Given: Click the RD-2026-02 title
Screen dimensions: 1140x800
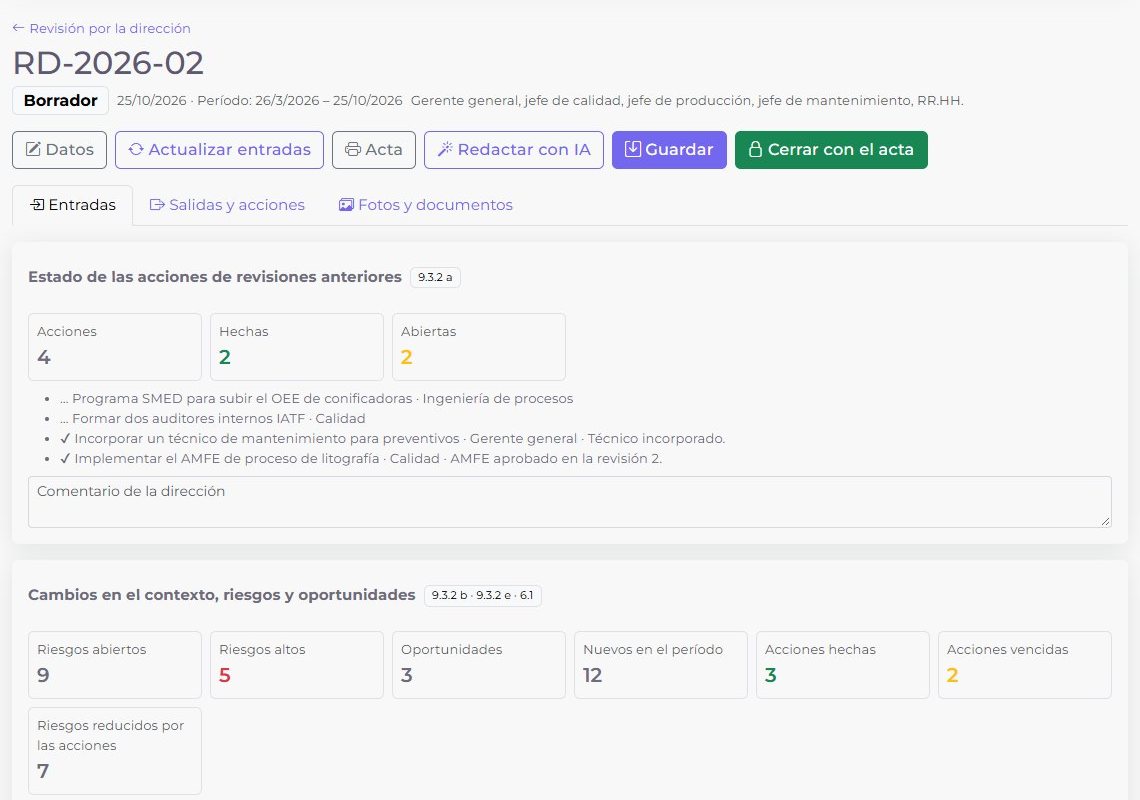Looking at the screenshot, I should (x=108, y=63).
